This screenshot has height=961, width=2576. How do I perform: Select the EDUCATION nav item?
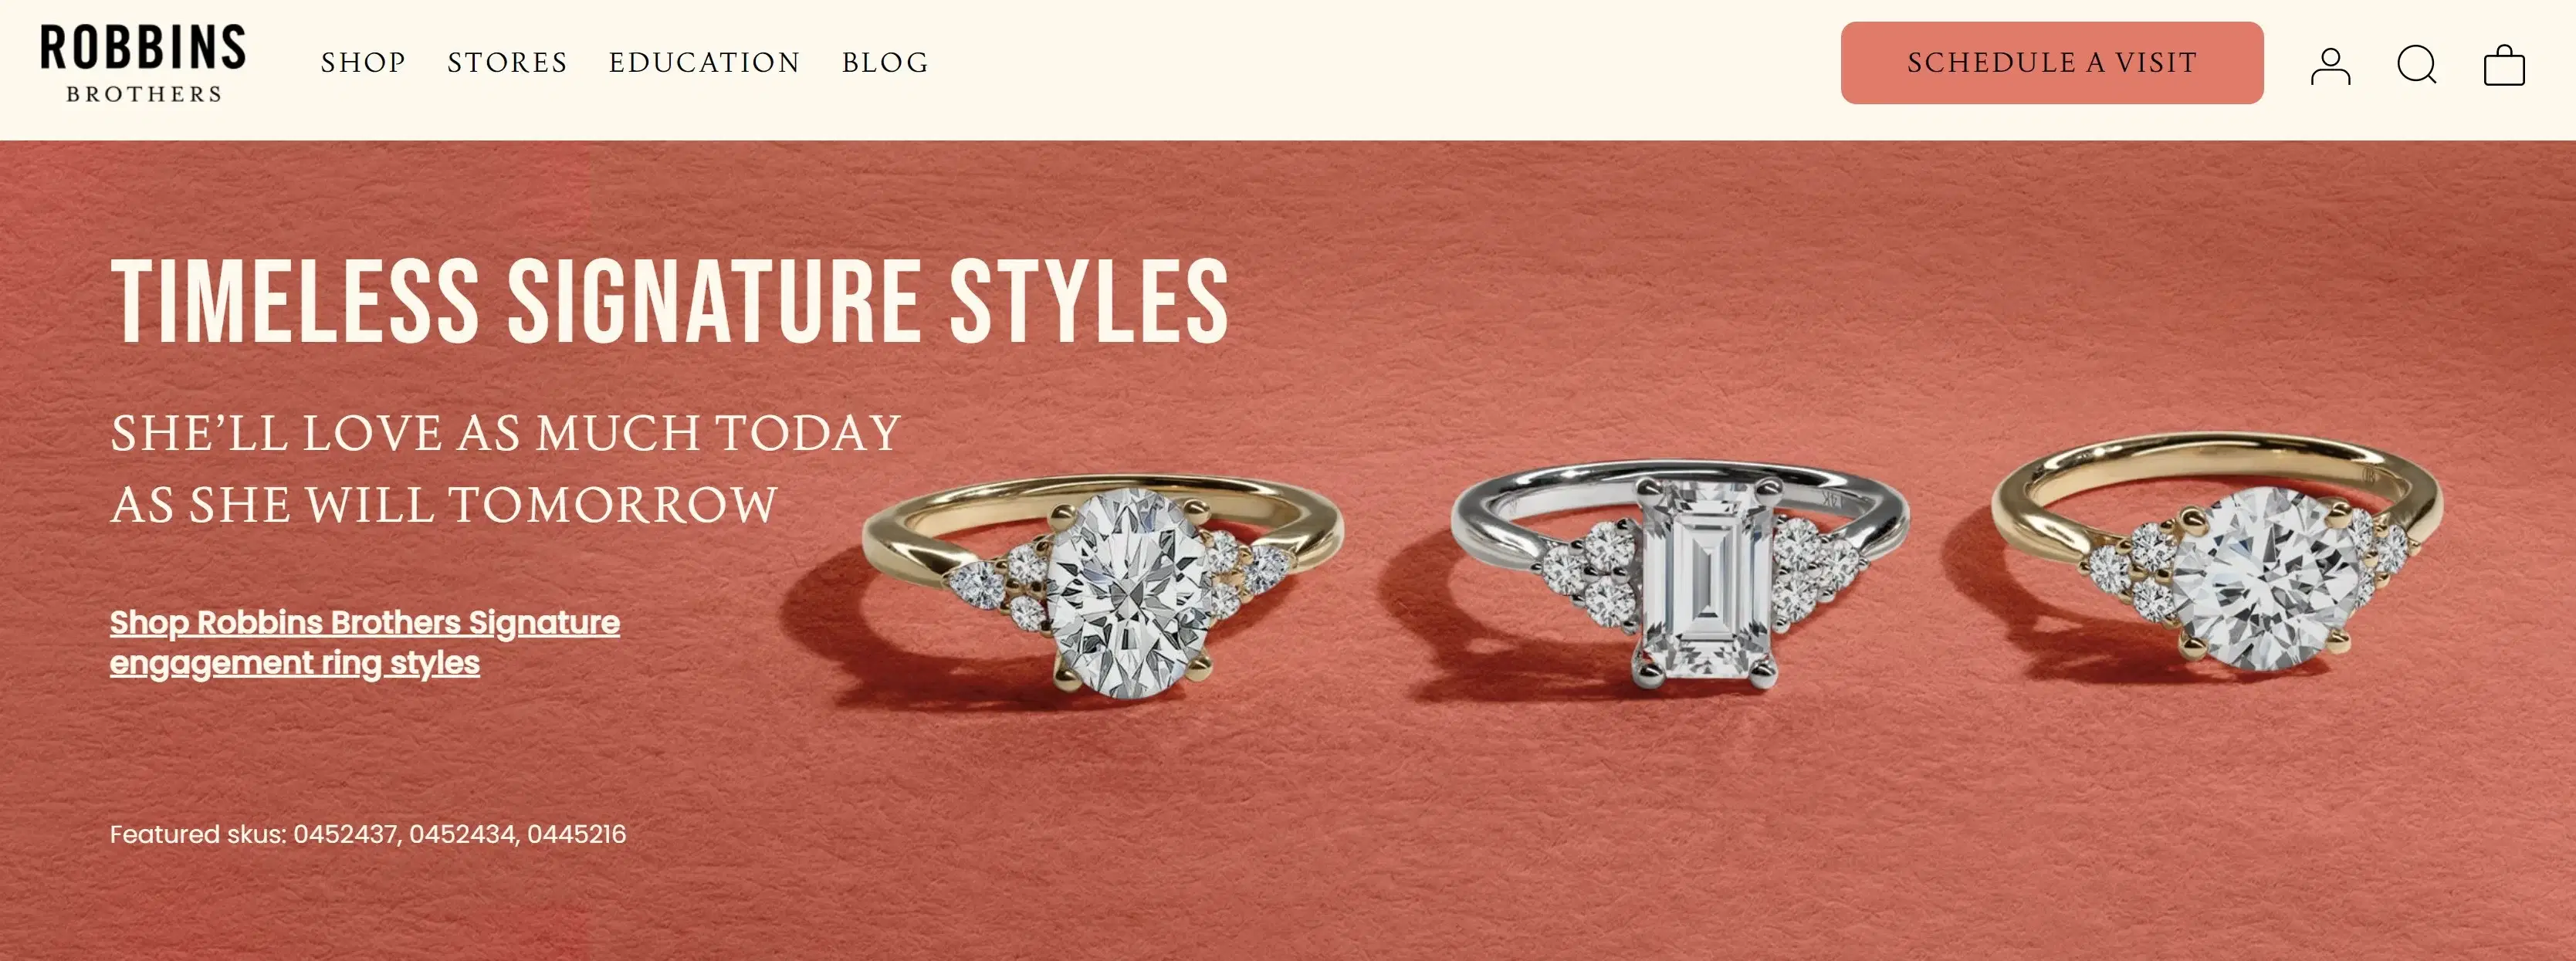tap(704, 62)
